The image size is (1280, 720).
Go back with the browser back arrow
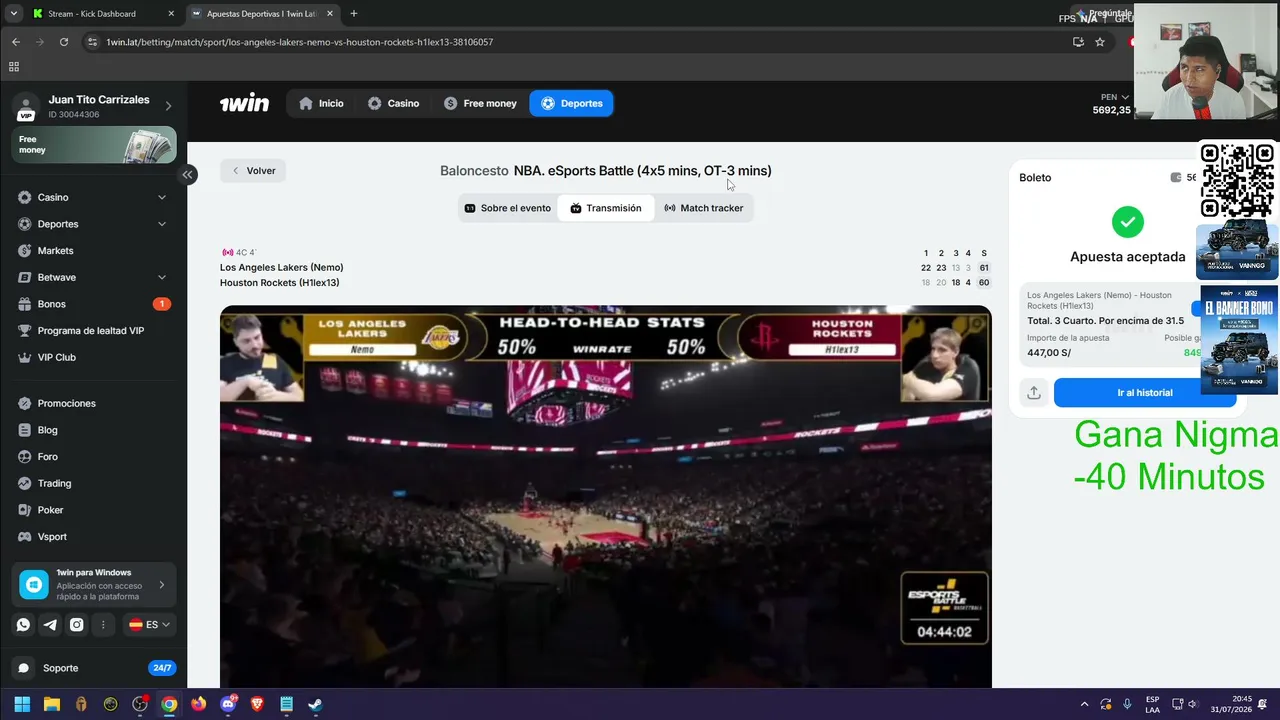(x=15, y=42)
